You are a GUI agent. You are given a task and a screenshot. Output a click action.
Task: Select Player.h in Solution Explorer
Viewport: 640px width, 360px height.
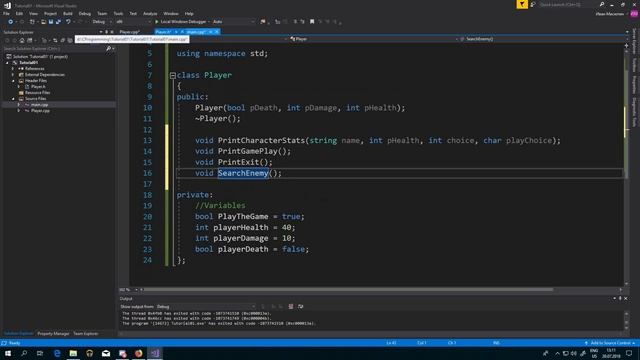point(38,87)
